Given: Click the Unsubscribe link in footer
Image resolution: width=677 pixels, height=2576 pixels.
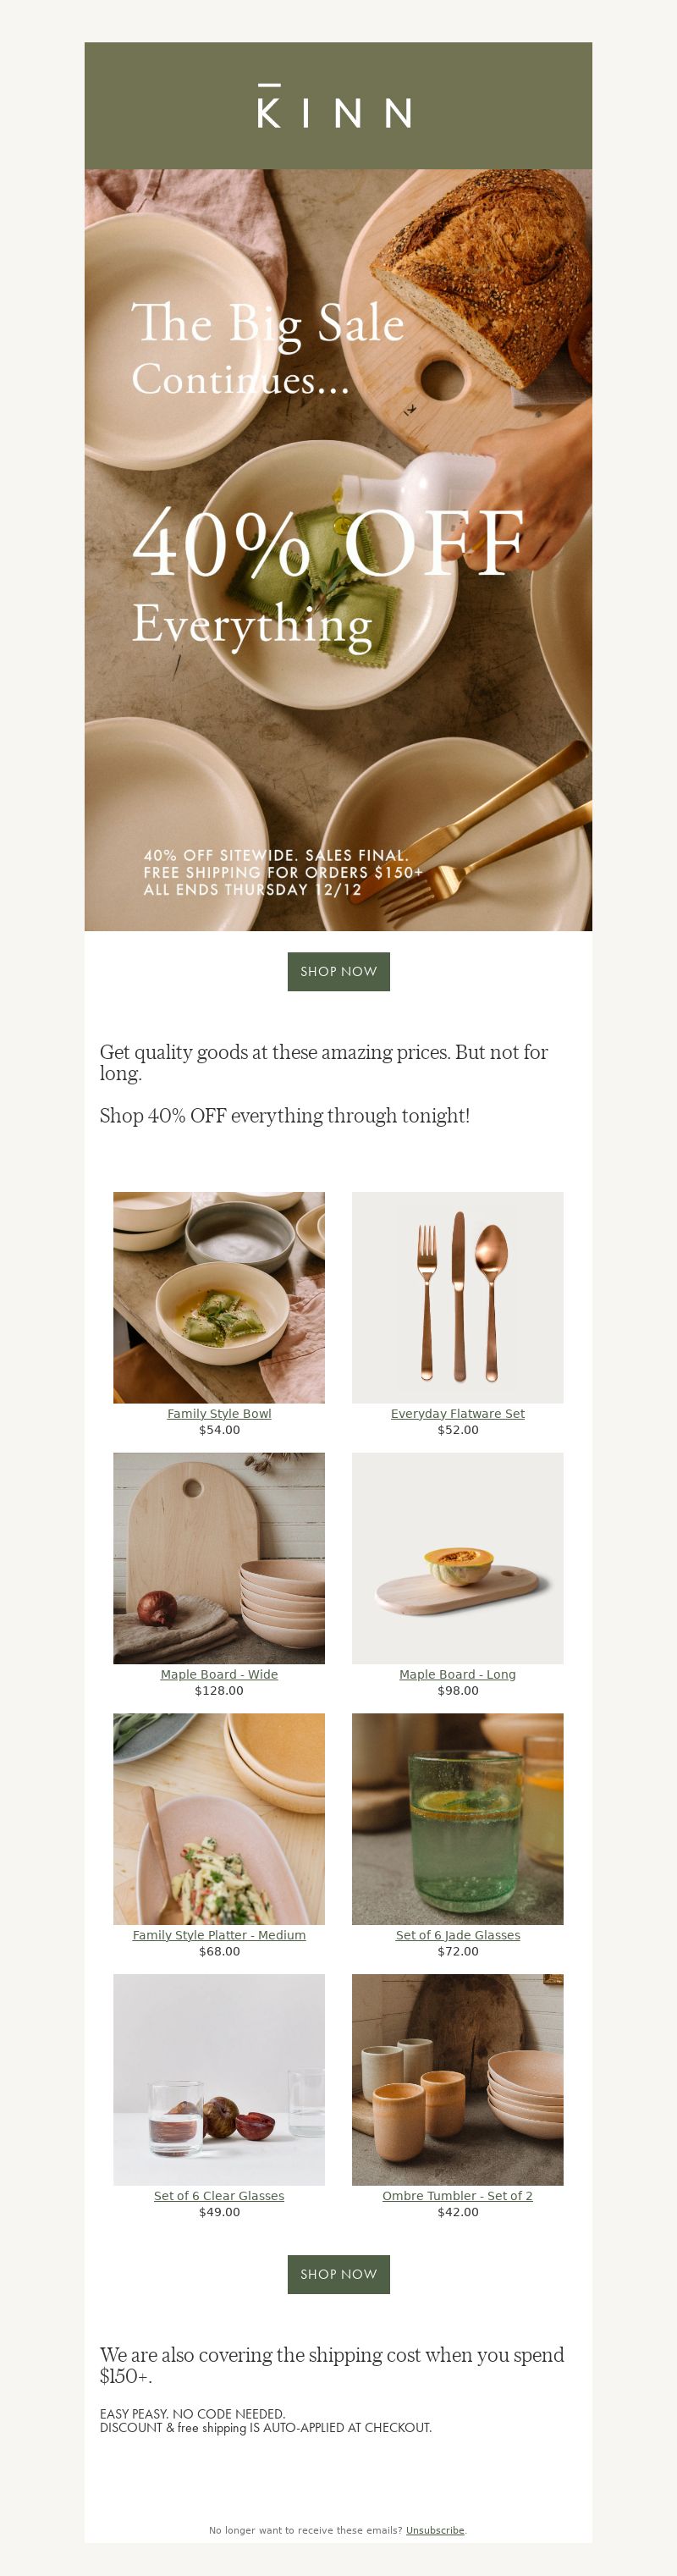Looking at the screenshot, I should pyautogui.click(x=435, y=2530).
